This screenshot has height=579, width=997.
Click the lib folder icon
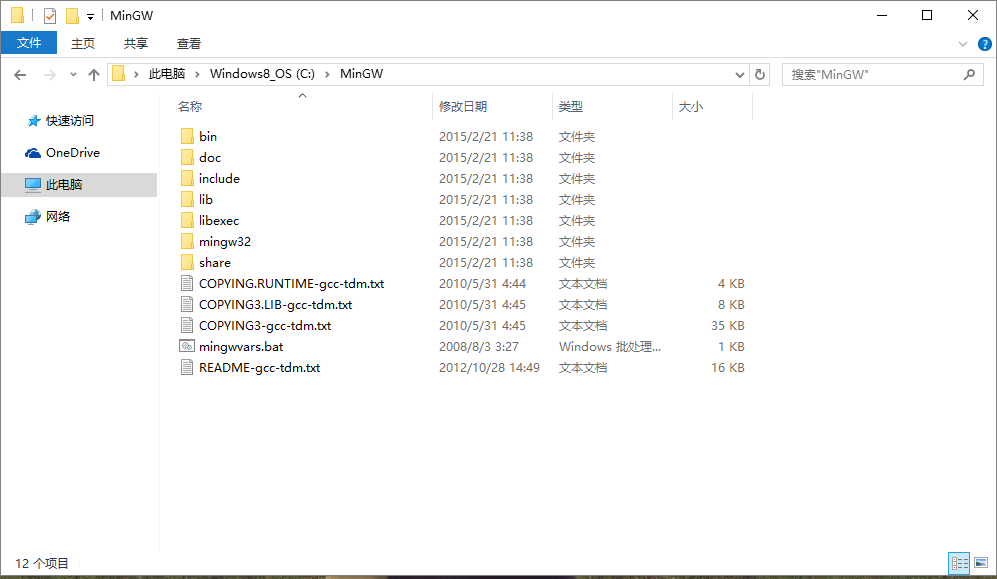[x=187, y=199]
